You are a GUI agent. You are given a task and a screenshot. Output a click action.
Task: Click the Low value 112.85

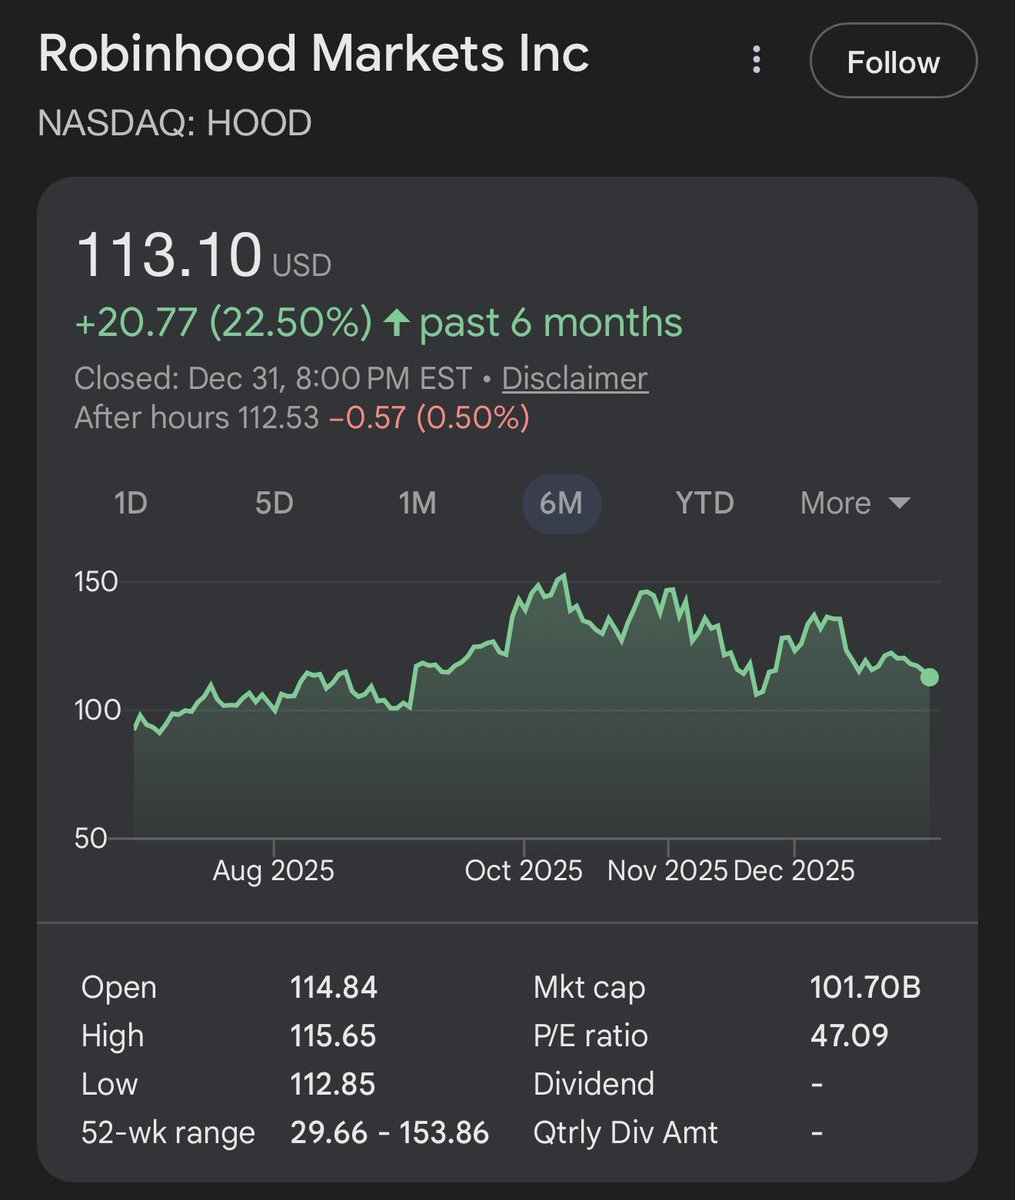click(333, 1084)
